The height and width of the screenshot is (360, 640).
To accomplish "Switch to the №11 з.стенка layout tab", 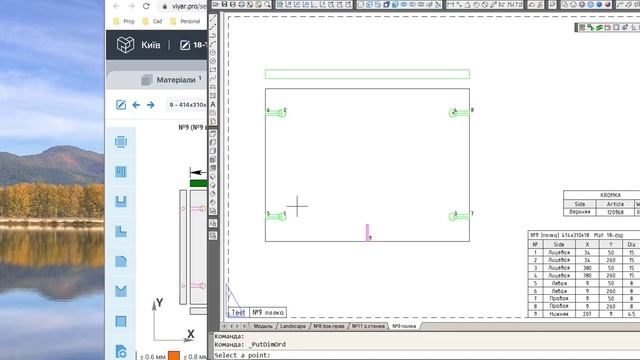I will [x=368, y=326].
